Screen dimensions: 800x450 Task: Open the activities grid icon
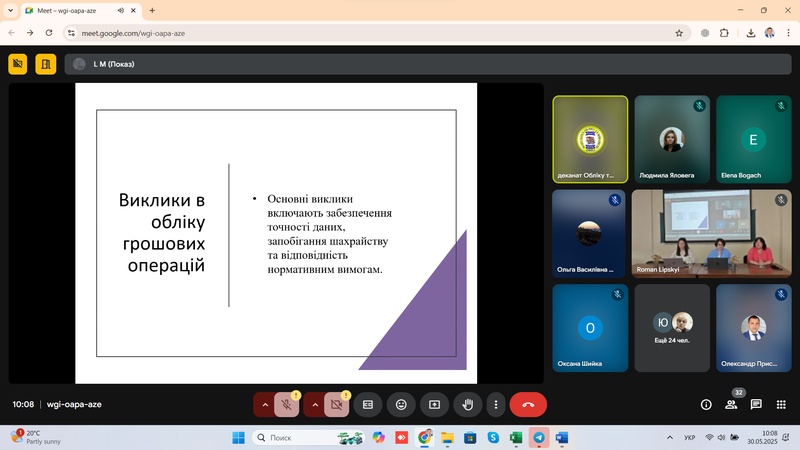(781, 405)
